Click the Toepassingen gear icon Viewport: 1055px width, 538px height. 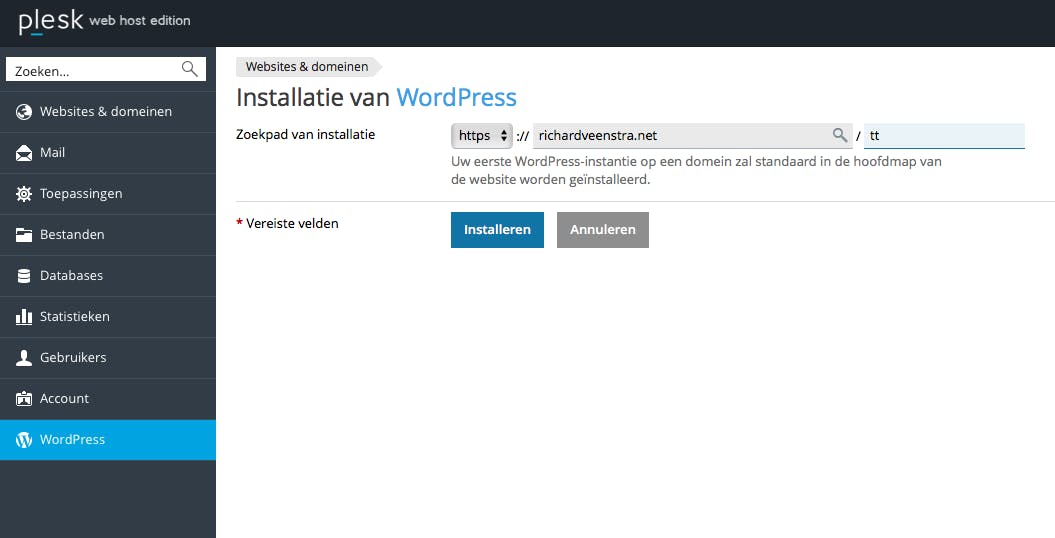(x=24, y=194)
